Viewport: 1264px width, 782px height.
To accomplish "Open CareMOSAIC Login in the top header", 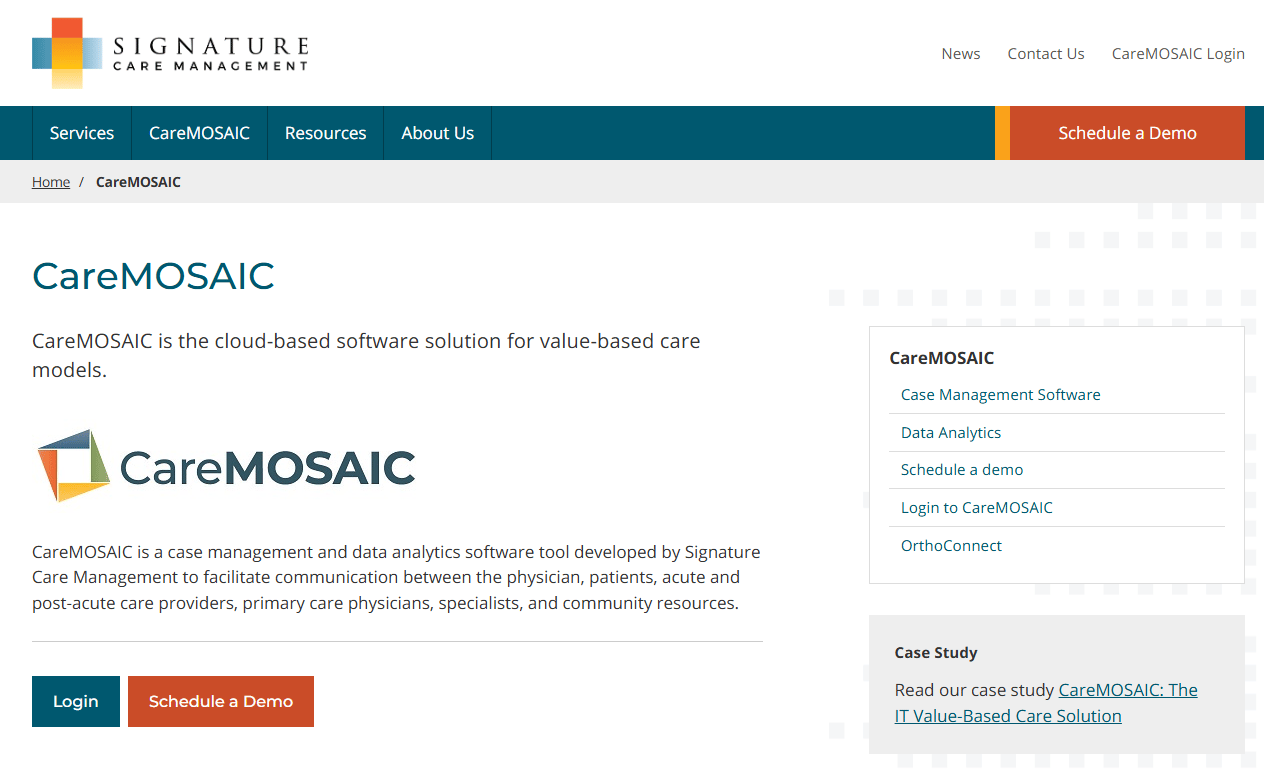I will click(x=1178, y=54).
